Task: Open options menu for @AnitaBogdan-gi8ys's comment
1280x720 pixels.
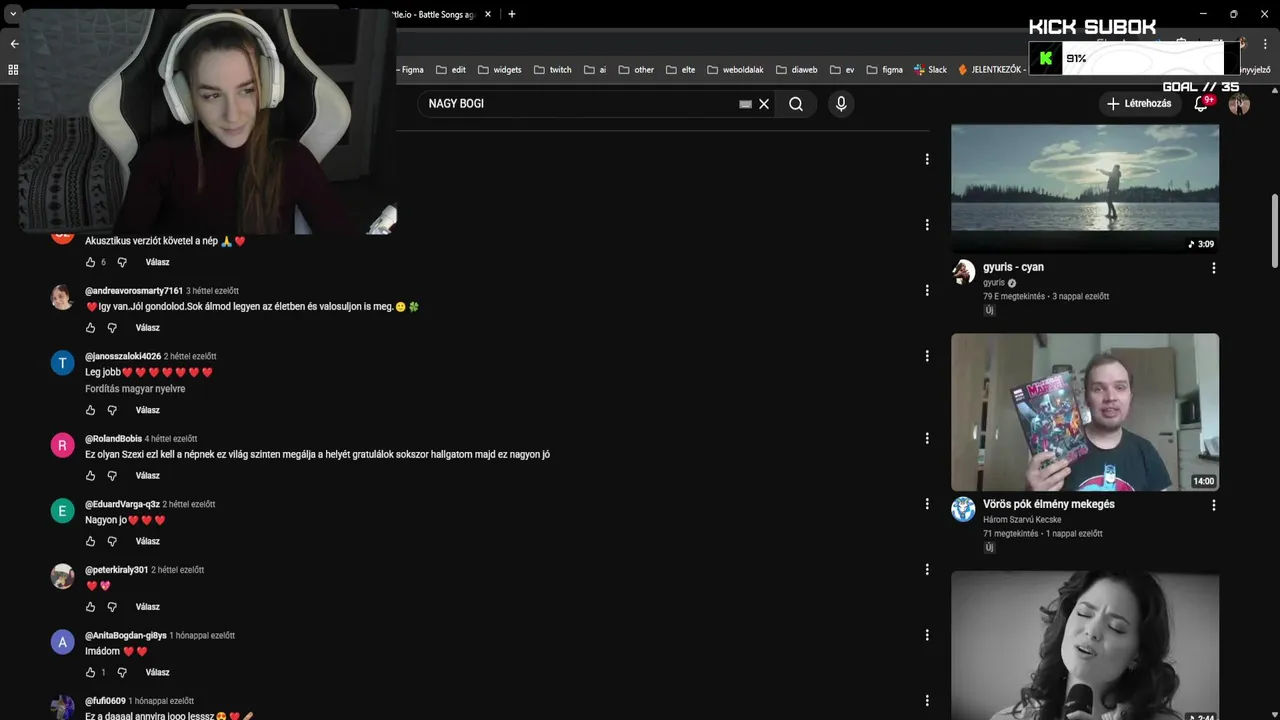Action: pyautogui.click(x=927, y=635)
